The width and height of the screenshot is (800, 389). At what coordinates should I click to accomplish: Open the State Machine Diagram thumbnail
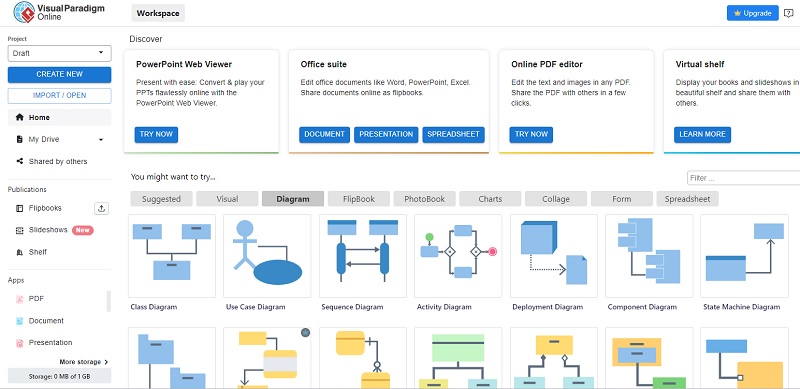click(x=745, y=256)
